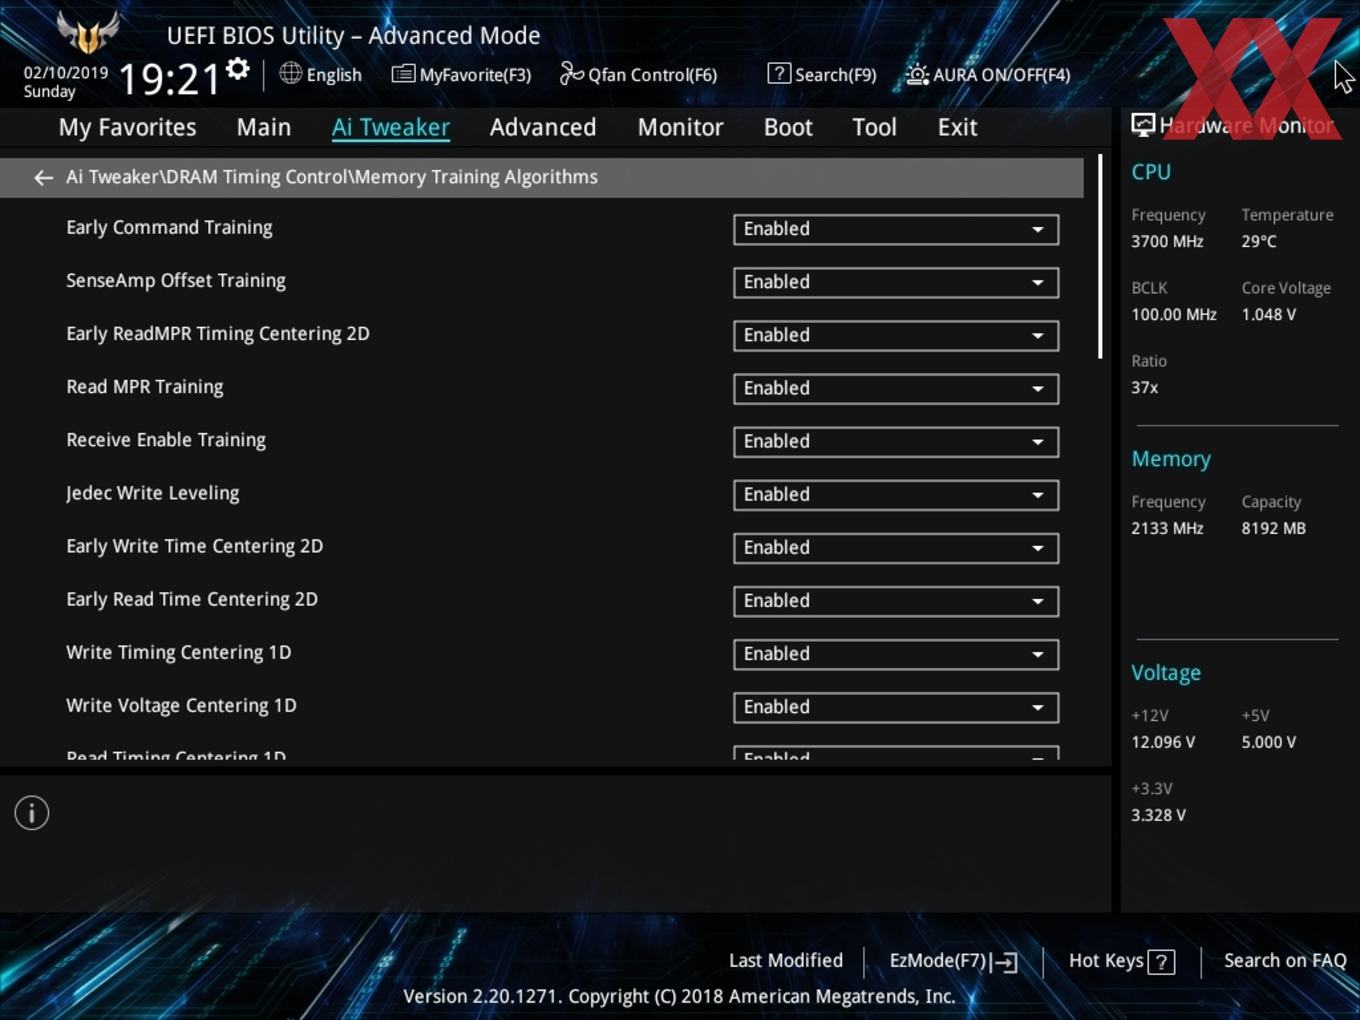Expand Receive Enable Training dropdown
The width and height of the screenshot is (1360, 1020).
click(896, 441)
